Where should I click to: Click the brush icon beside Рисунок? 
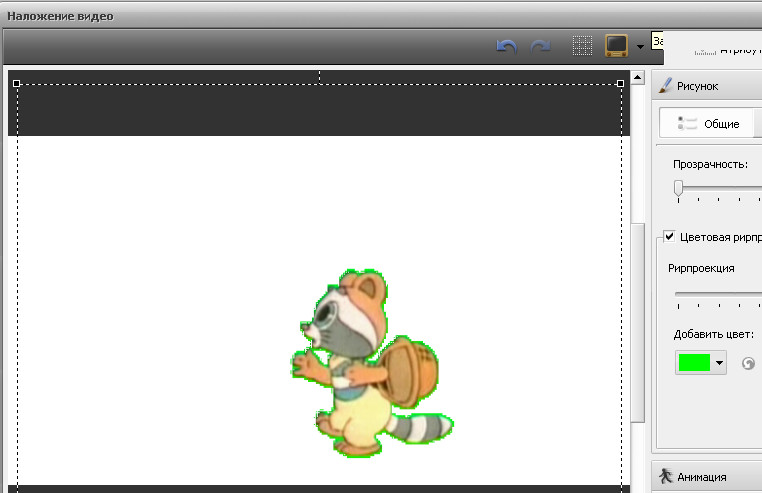[x=665, y=85]
